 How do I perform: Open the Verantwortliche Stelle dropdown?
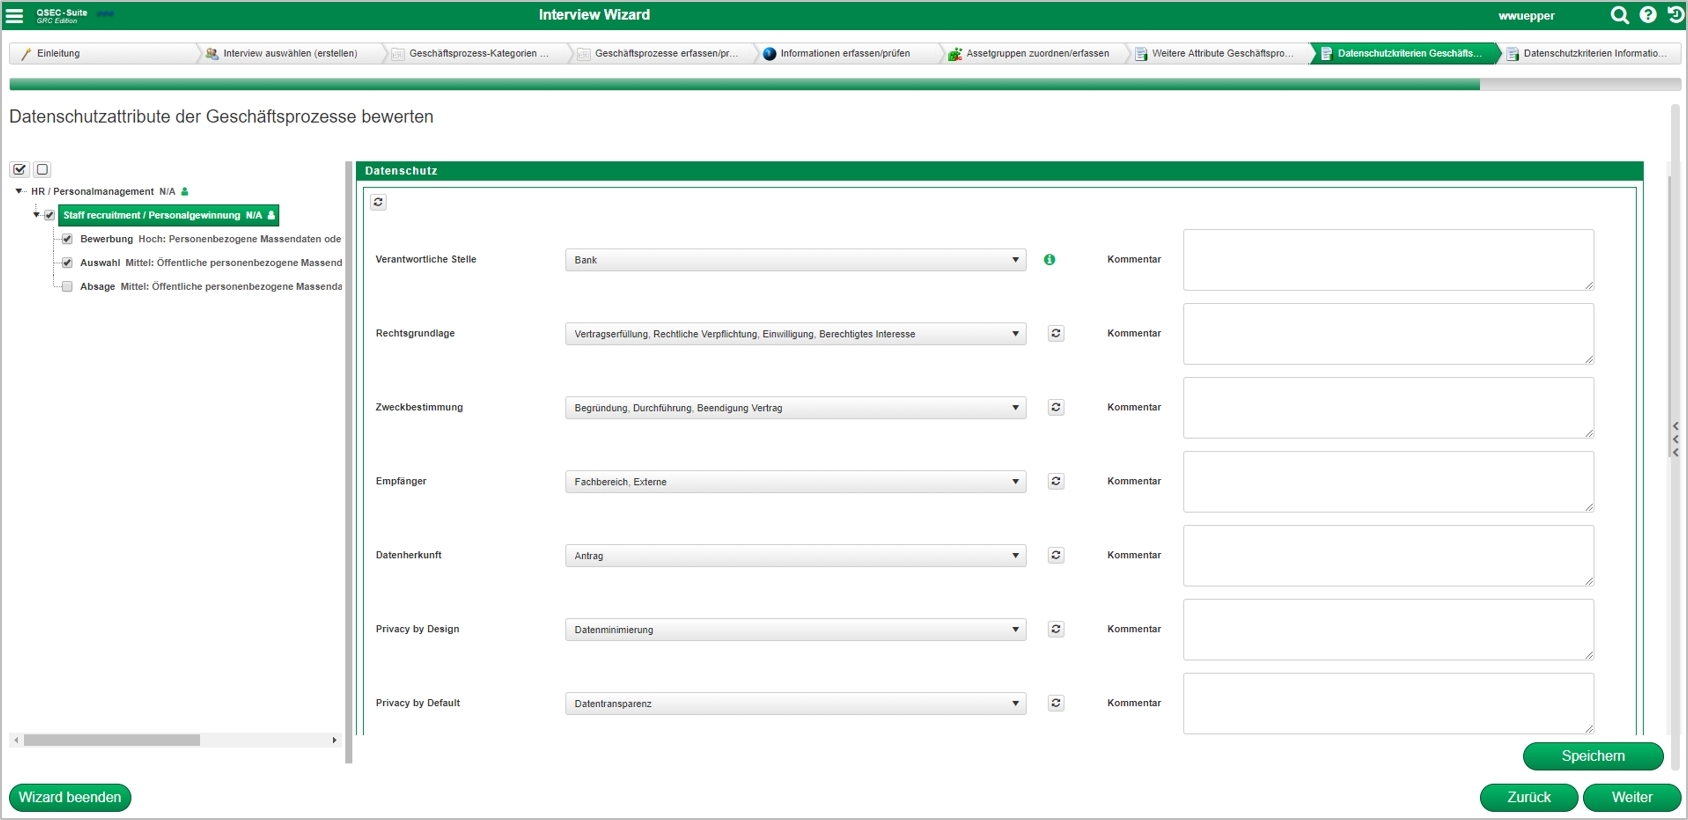(x=795, y=260)
